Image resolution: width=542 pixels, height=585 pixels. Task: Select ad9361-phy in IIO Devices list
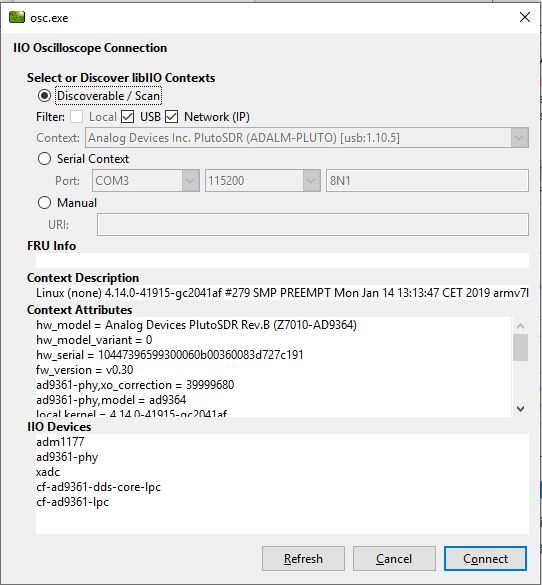tap(67, 457)
